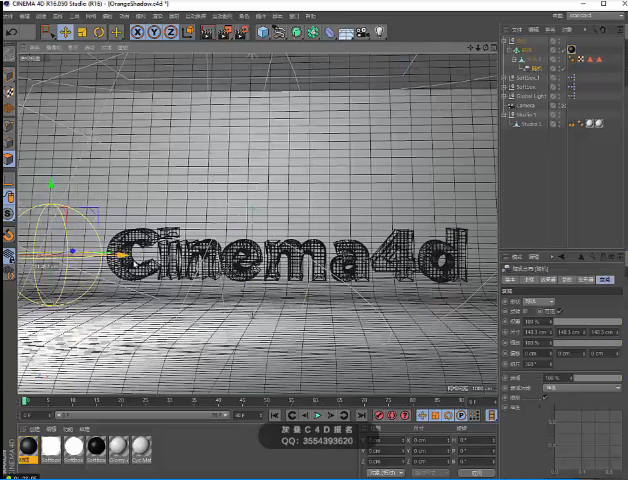Open the green generators icon

coord(296,32)
